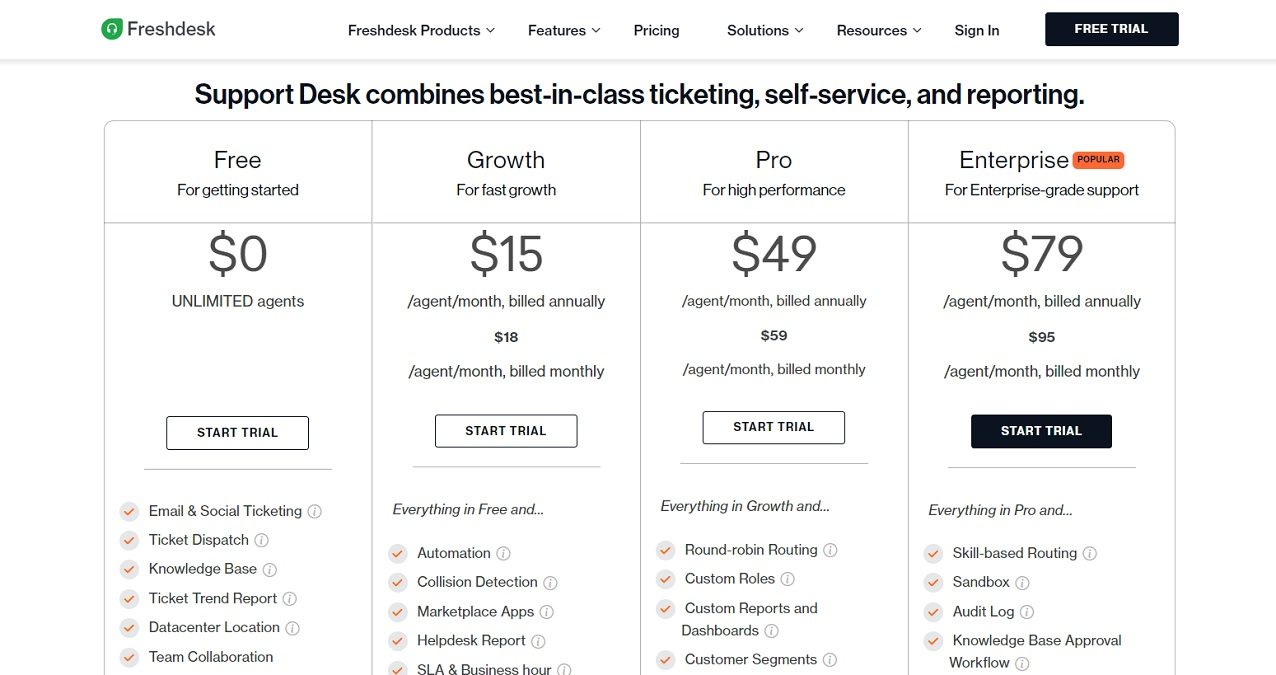Click the checkmark beside Team Collaboration

(129, 657)
